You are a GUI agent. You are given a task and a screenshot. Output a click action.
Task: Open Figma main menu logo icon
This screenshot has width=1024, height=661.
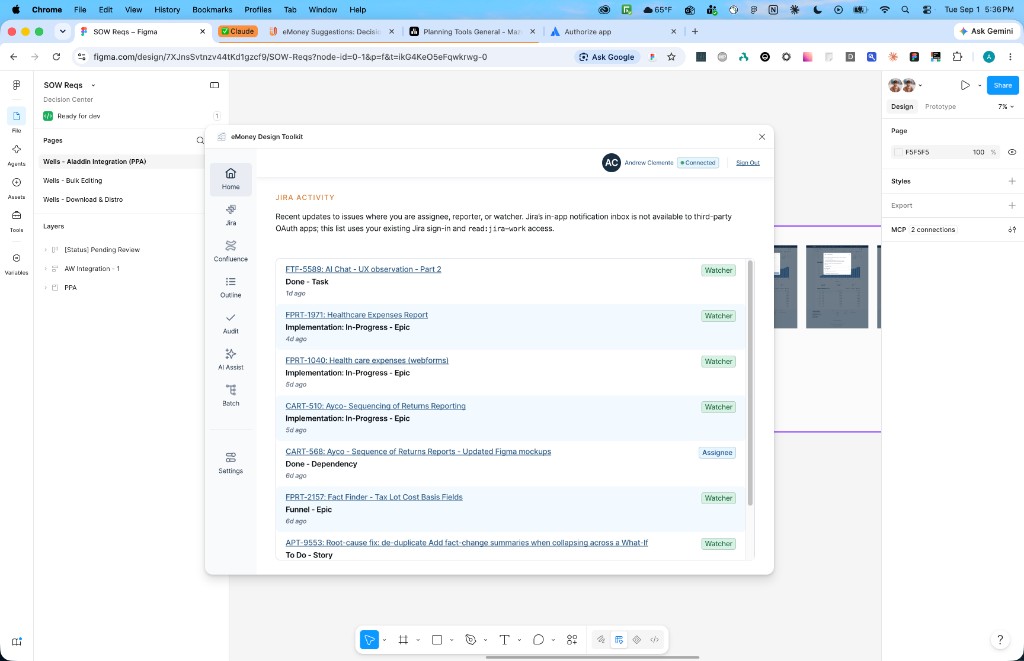click(16, 85)
